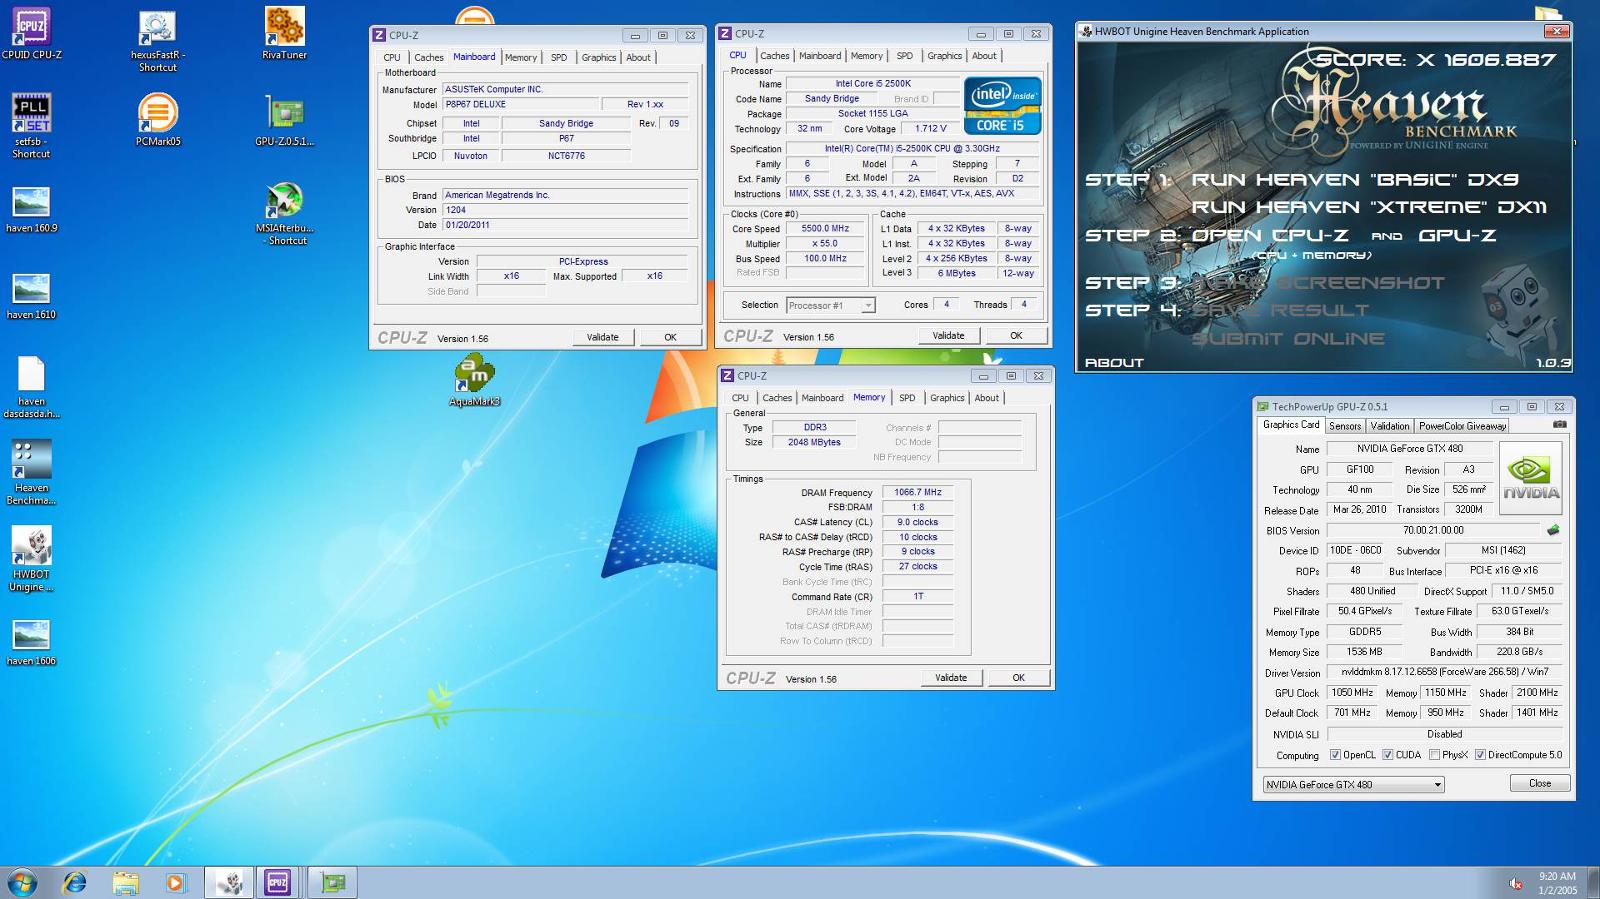Viewport: 1600px width, 899px height.
Task: Click the Windows Start orb
Action: 22,882
